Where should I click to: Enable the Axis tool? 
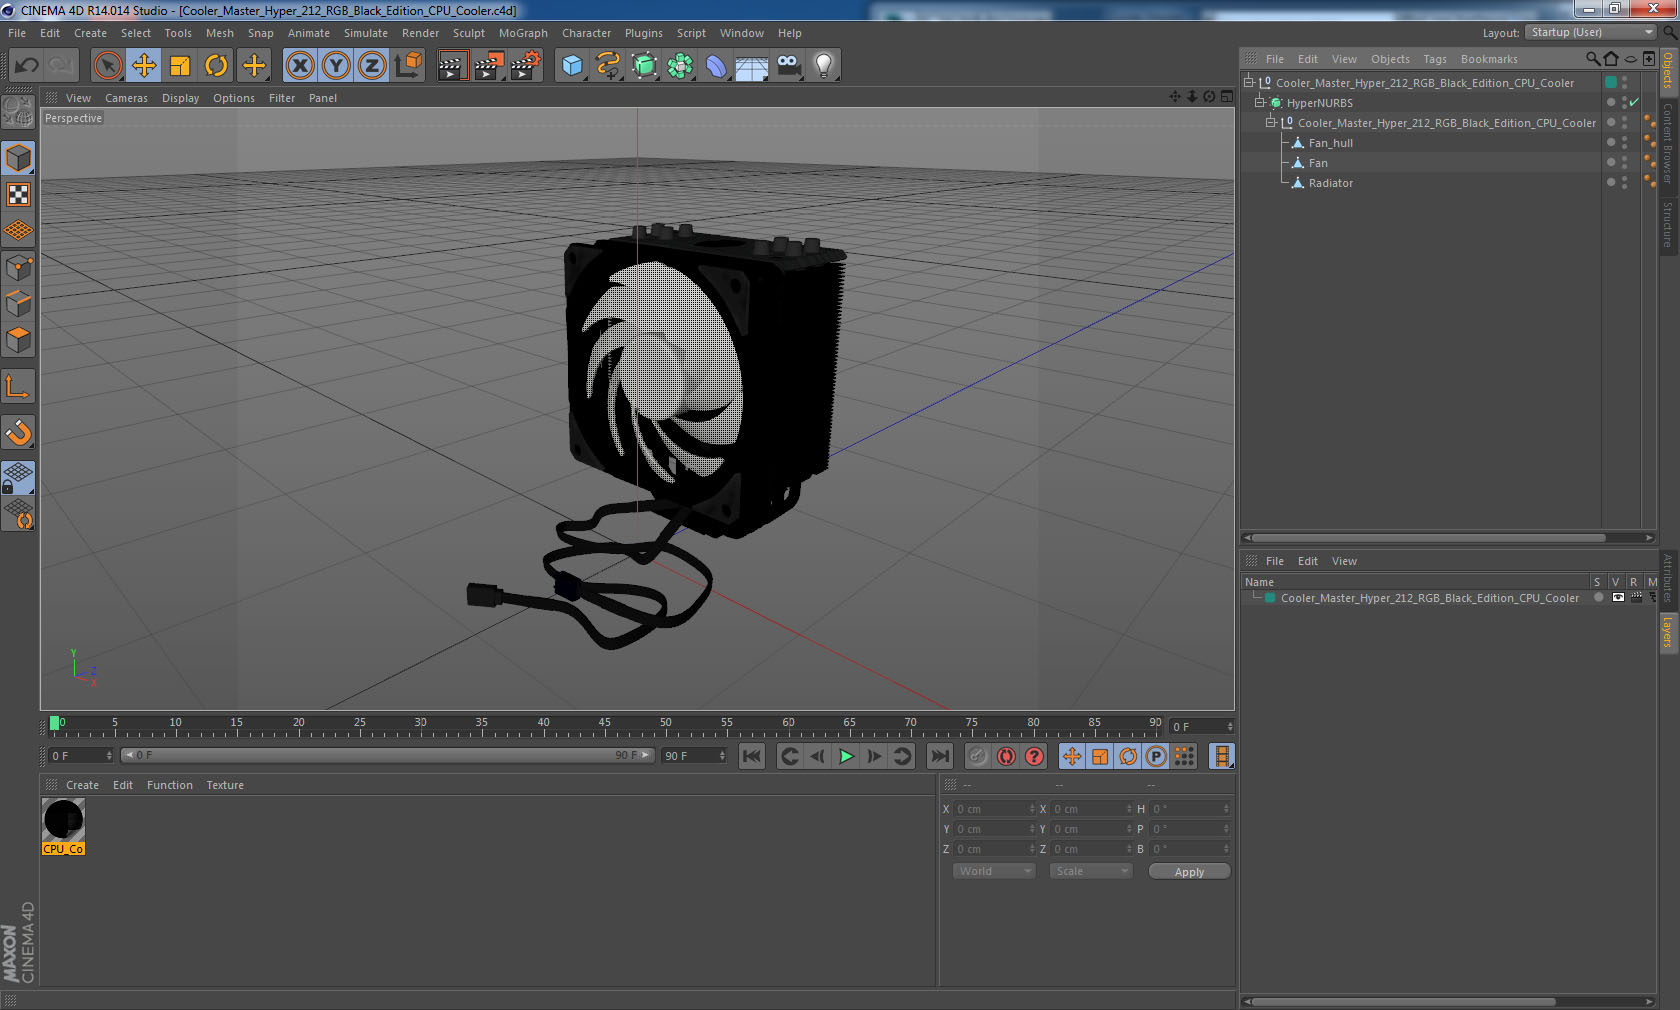click(18, 386)
